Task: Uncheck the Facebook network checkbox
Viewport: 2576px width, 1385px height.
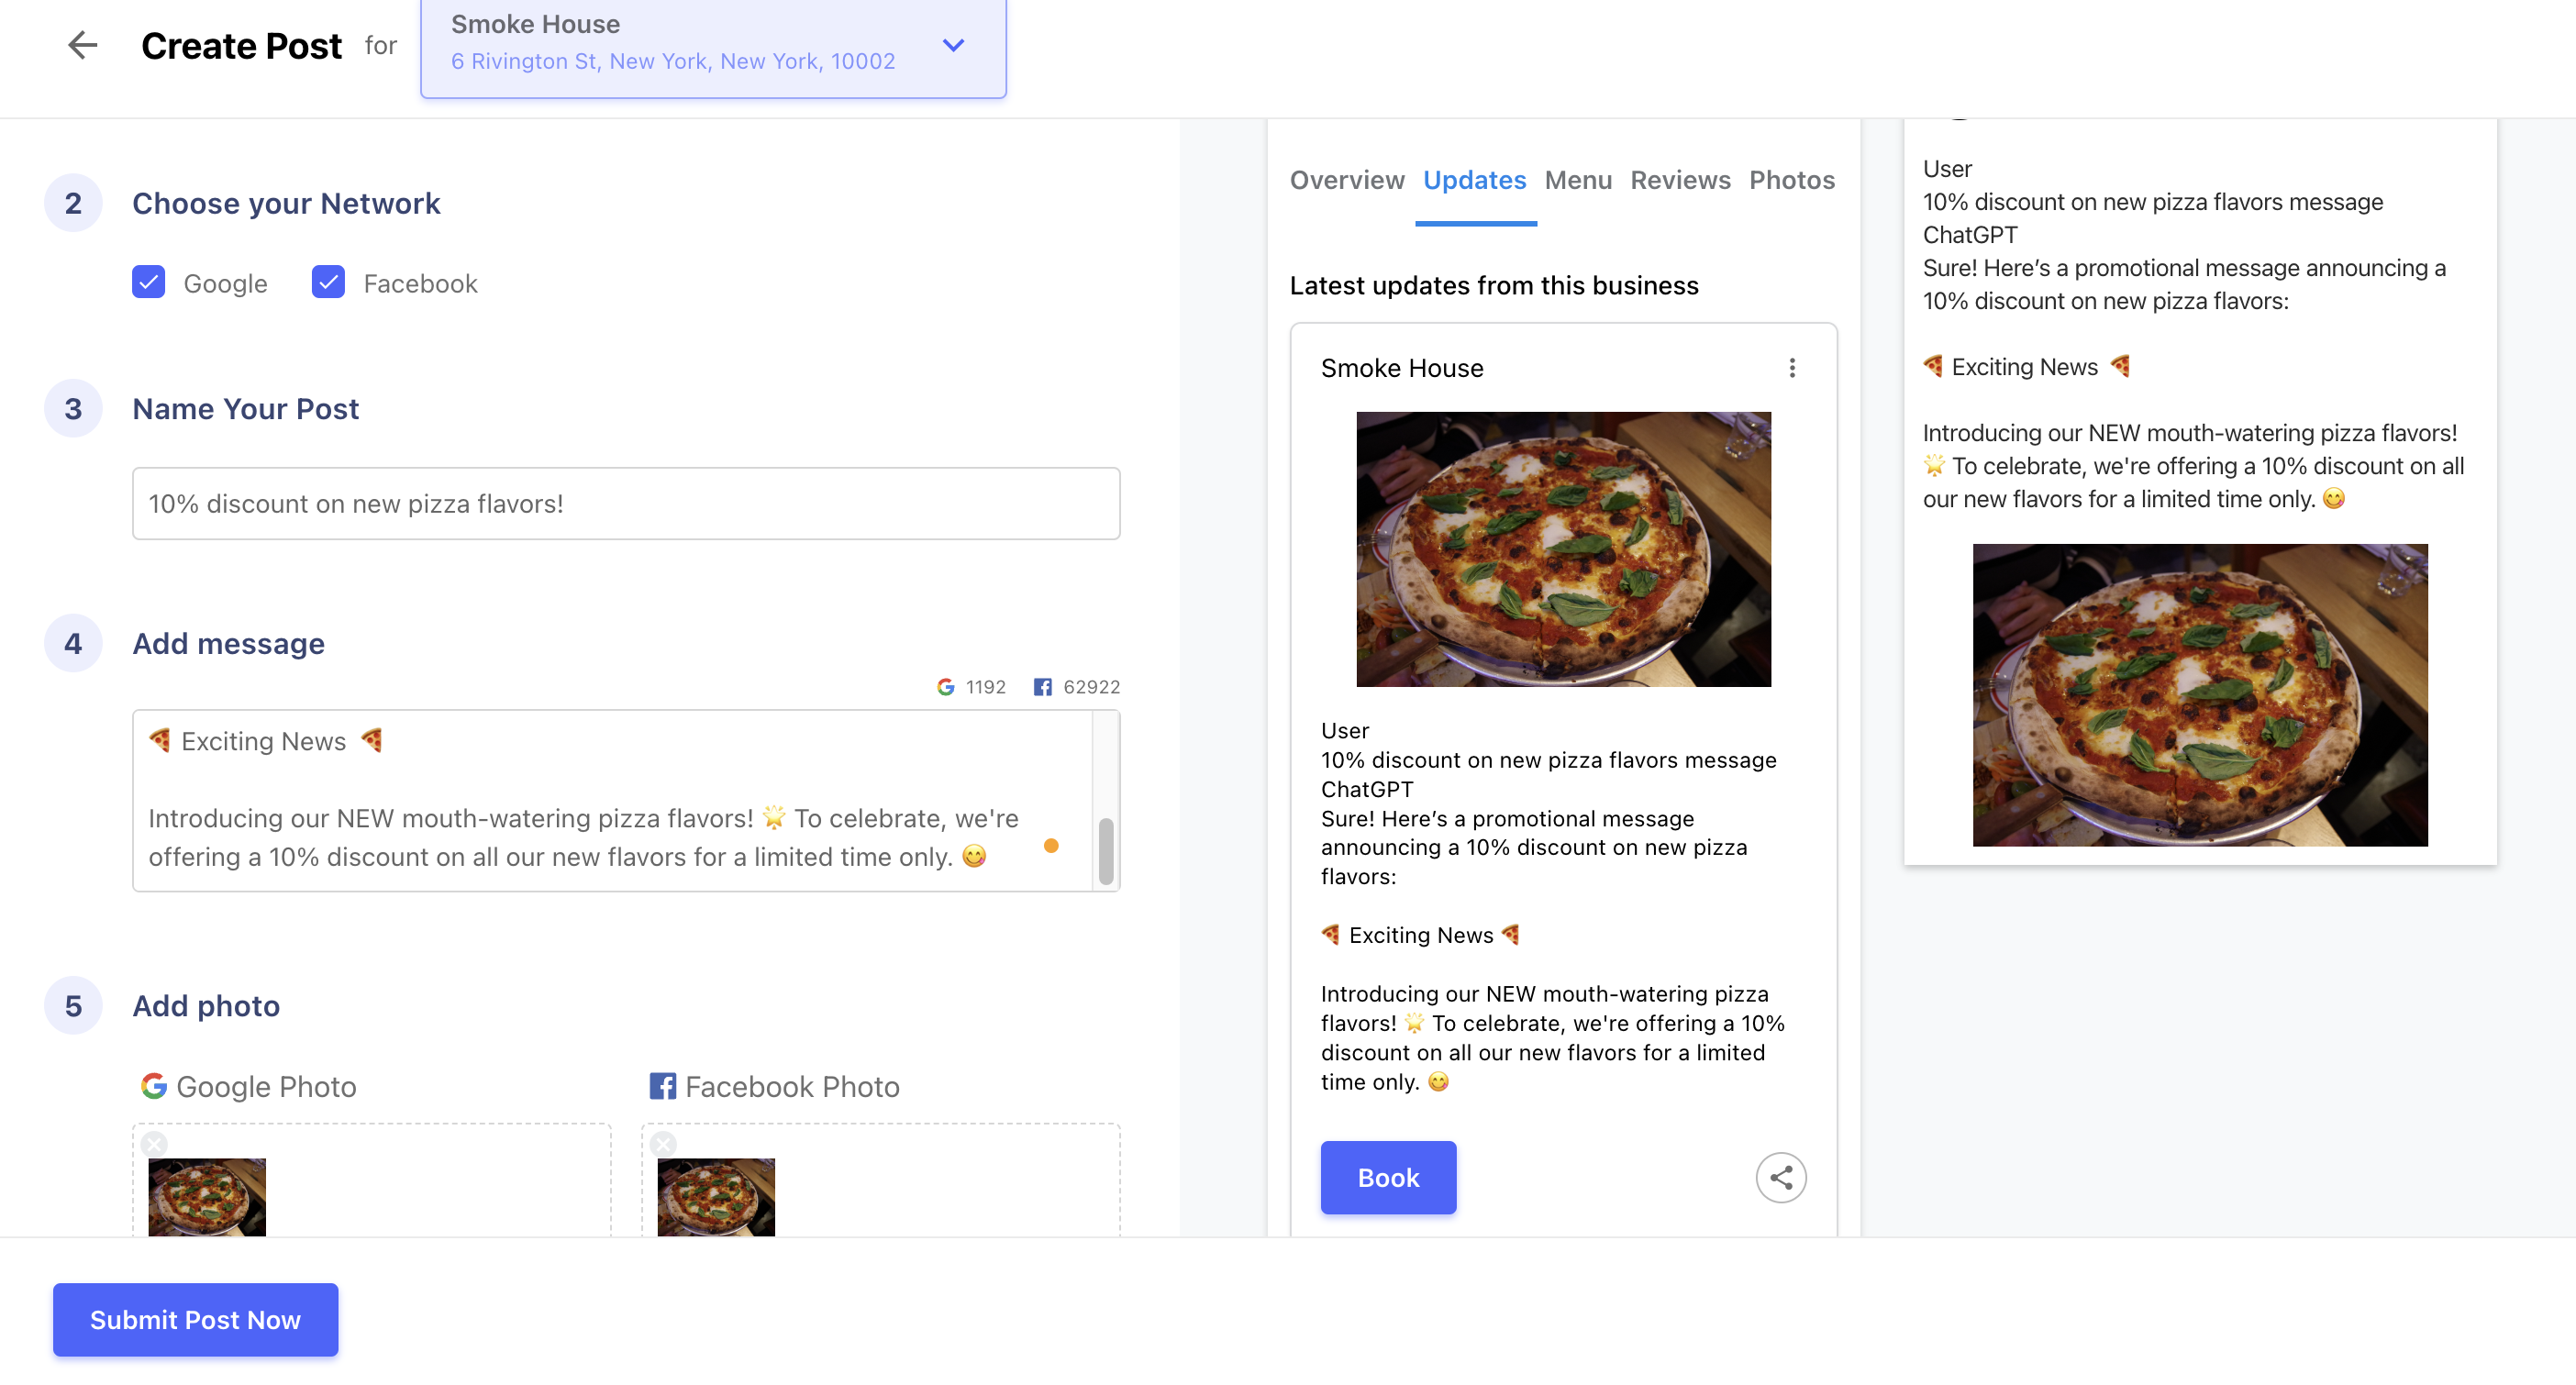Action: [x=328, y=283]
